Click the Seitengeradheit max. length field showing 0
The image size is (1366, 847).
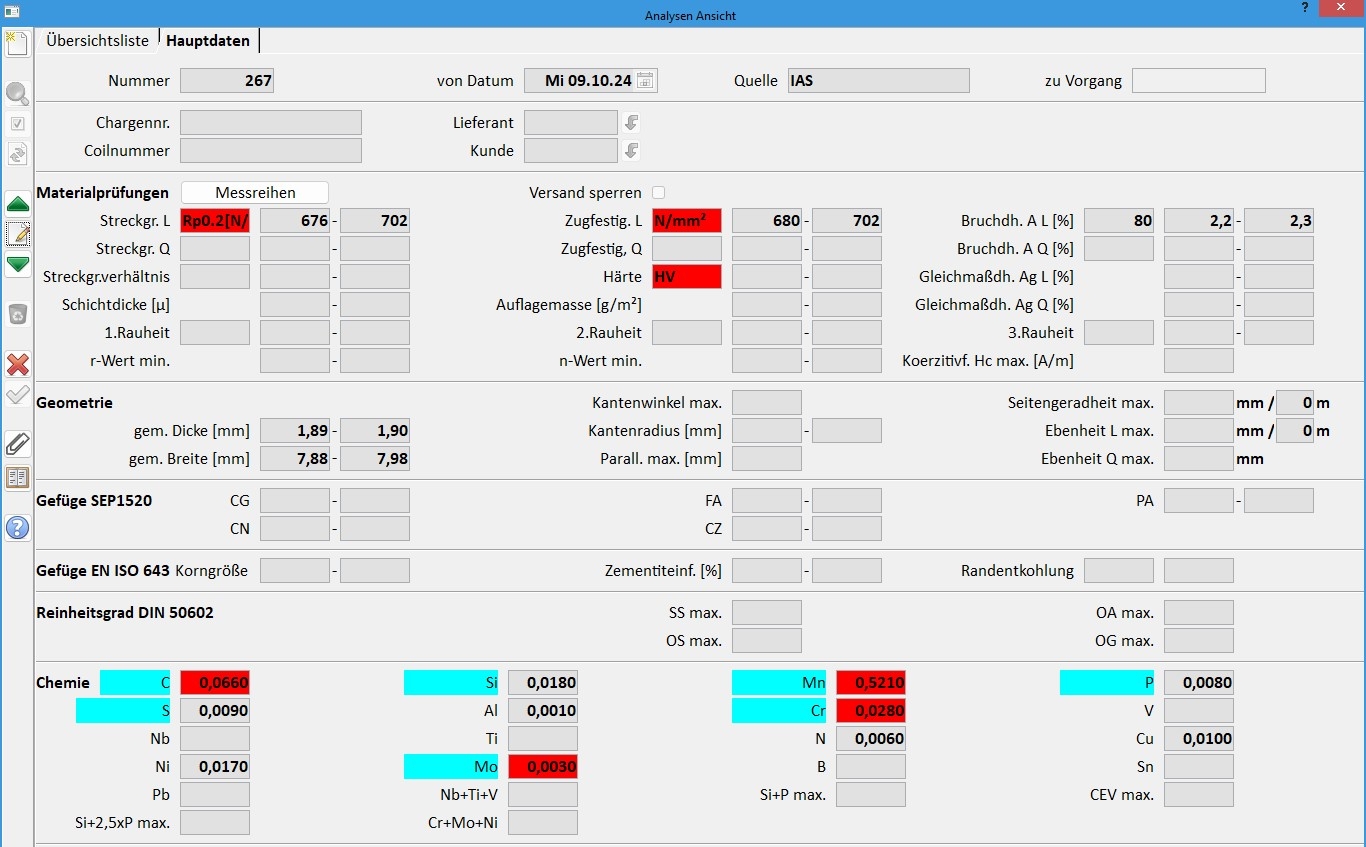(1295, 403)
